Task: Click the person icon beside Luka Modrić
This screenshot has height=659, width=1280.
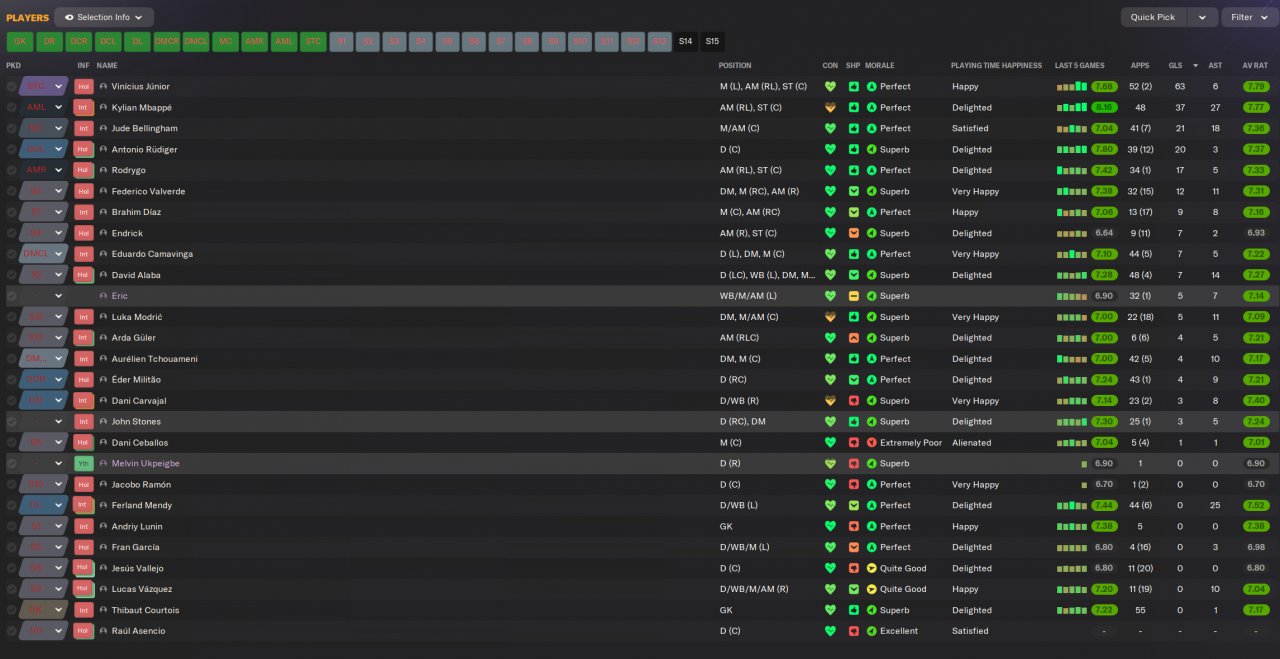Action: tap(103, 317)
